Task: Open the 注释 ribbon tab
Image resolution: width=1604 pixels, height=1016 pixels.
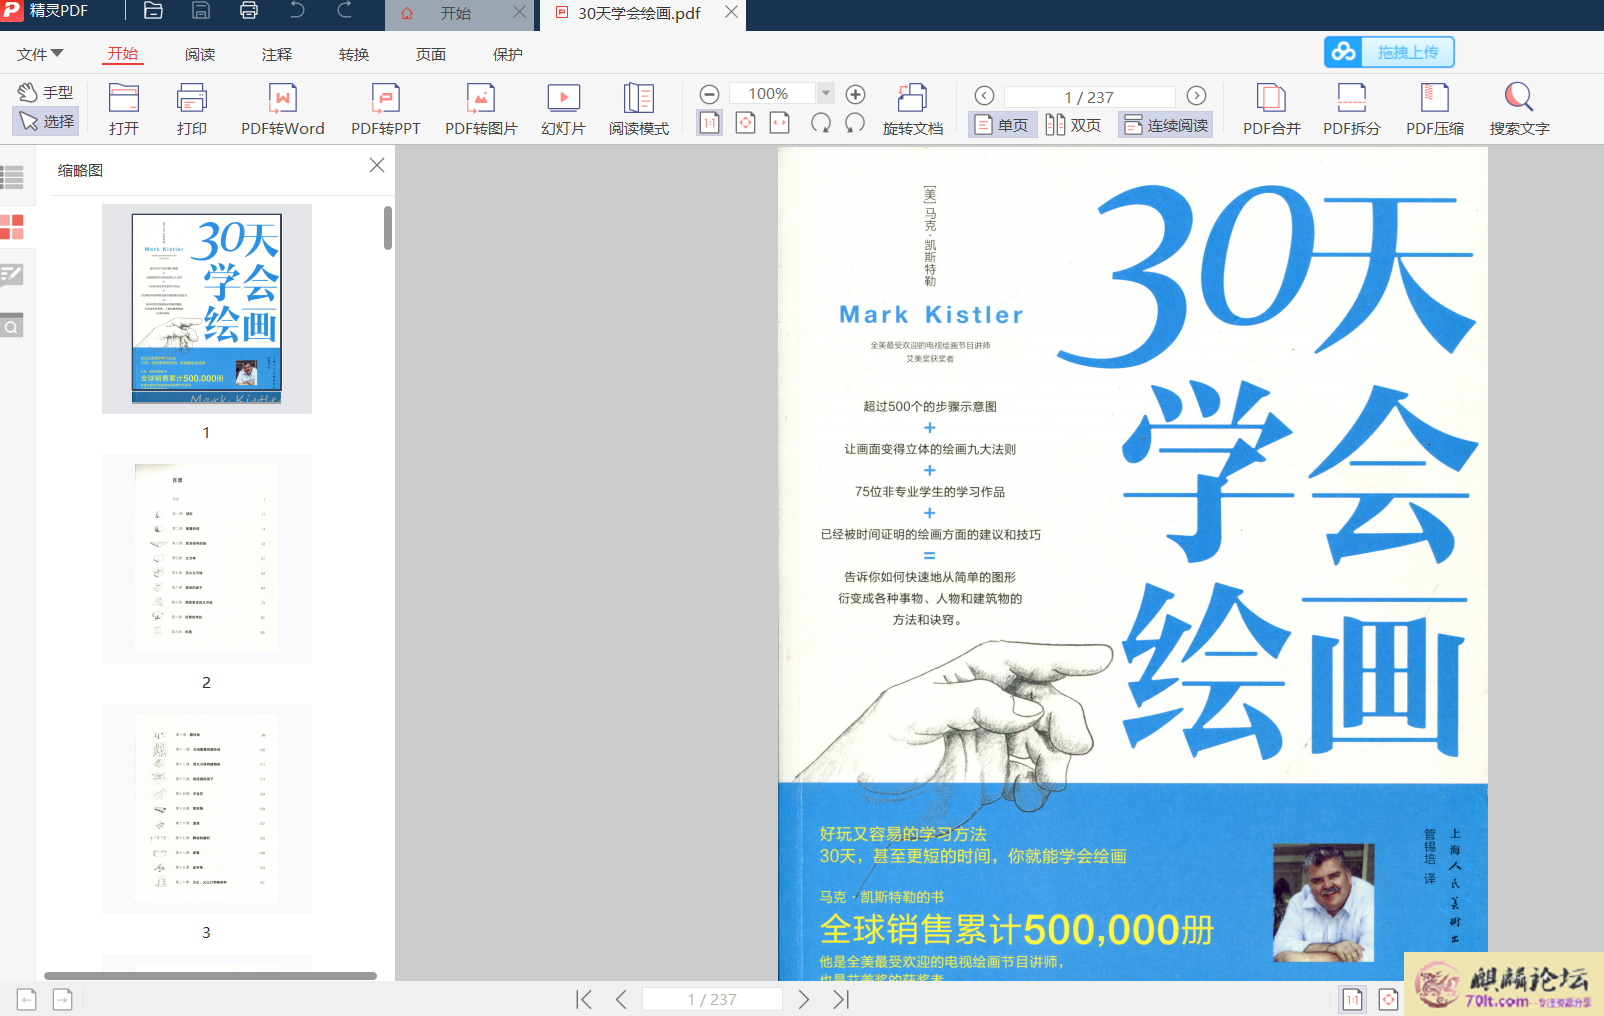Action: coord(277,54)
